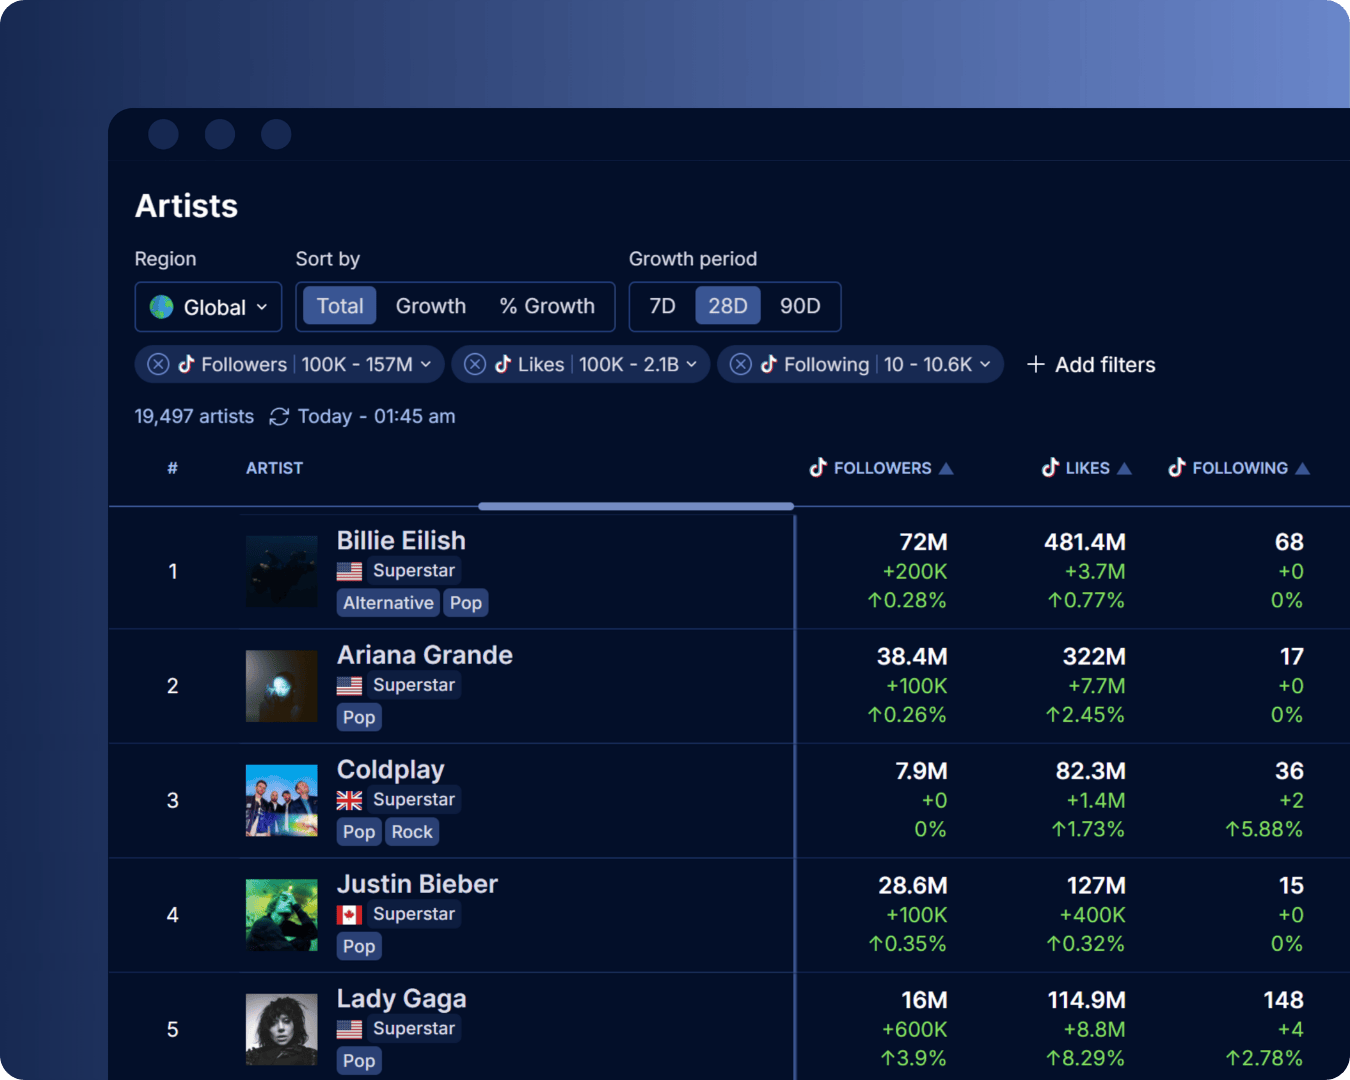Remove the Followers filter with its X icon
Viewport: 1350px width, 1080px height.
(158, 365)
